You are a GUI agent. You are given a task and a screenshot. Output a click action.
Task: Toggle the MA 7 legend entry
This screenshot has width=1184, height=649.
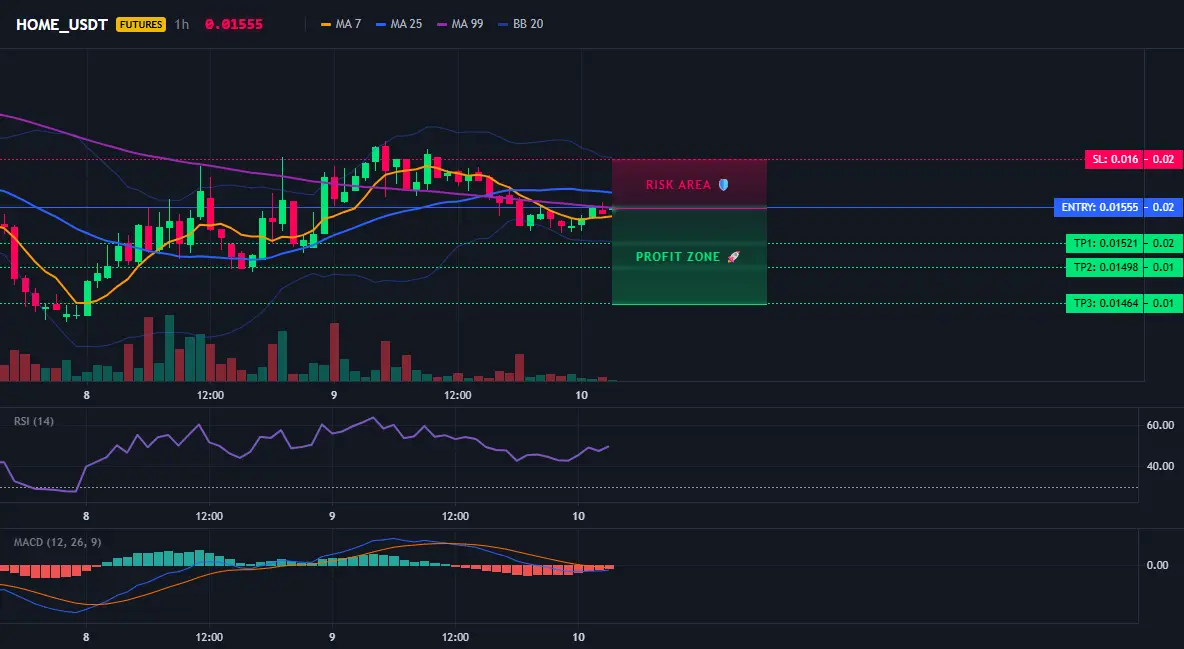tap(341, 24)
